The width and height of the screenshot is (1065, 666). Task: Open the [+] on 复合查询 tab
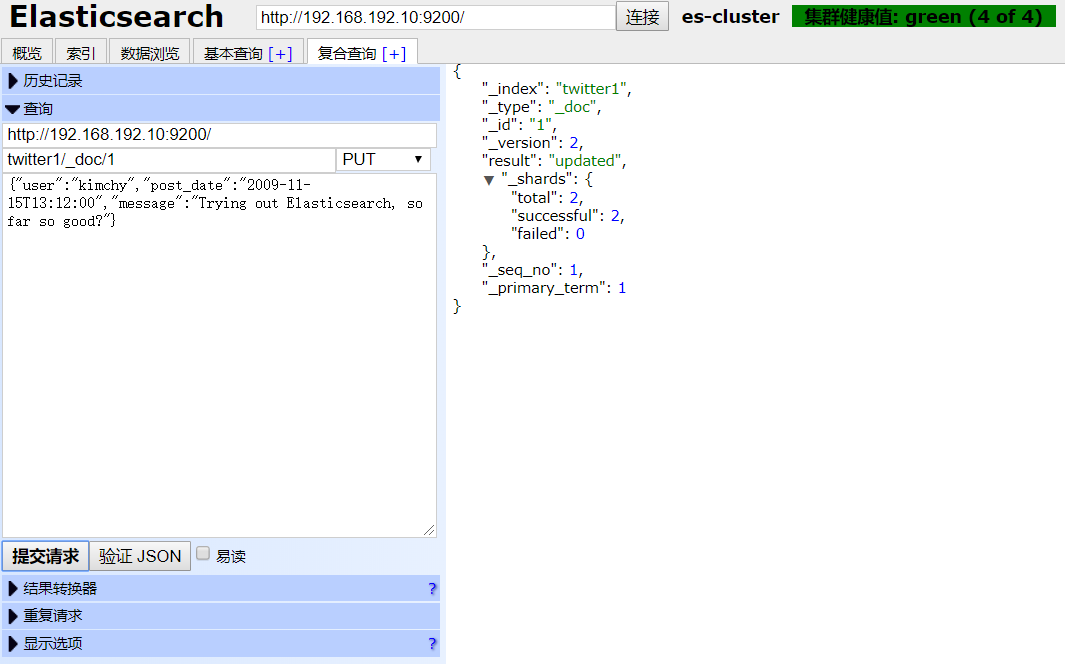pyautogui.click(x=394, y=54)
